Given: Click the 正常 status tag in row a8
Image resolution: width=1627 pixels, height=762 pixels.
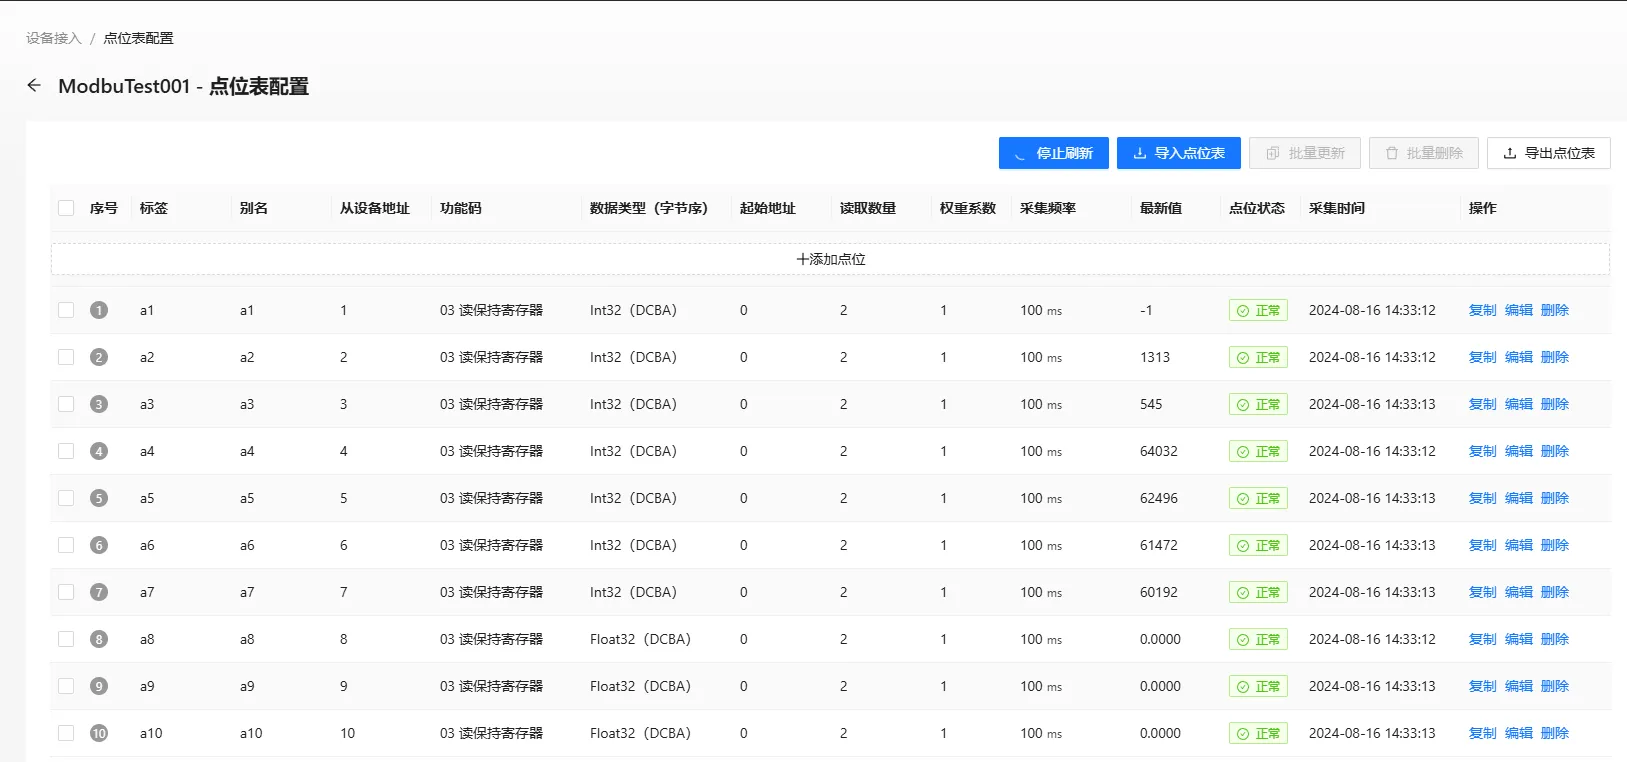Looking at the screenshot, I should point(1258,639).
